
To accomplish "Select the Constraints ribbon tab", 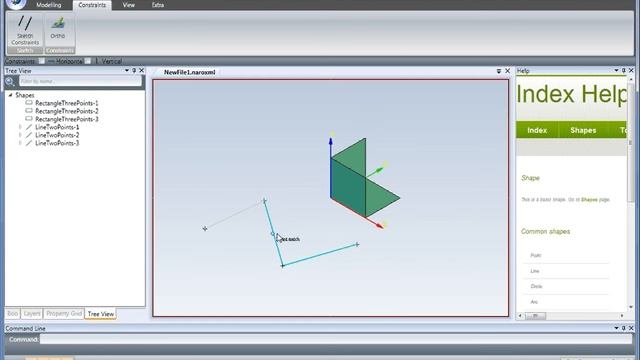I will pyautogui.click(x=92, y=5).
